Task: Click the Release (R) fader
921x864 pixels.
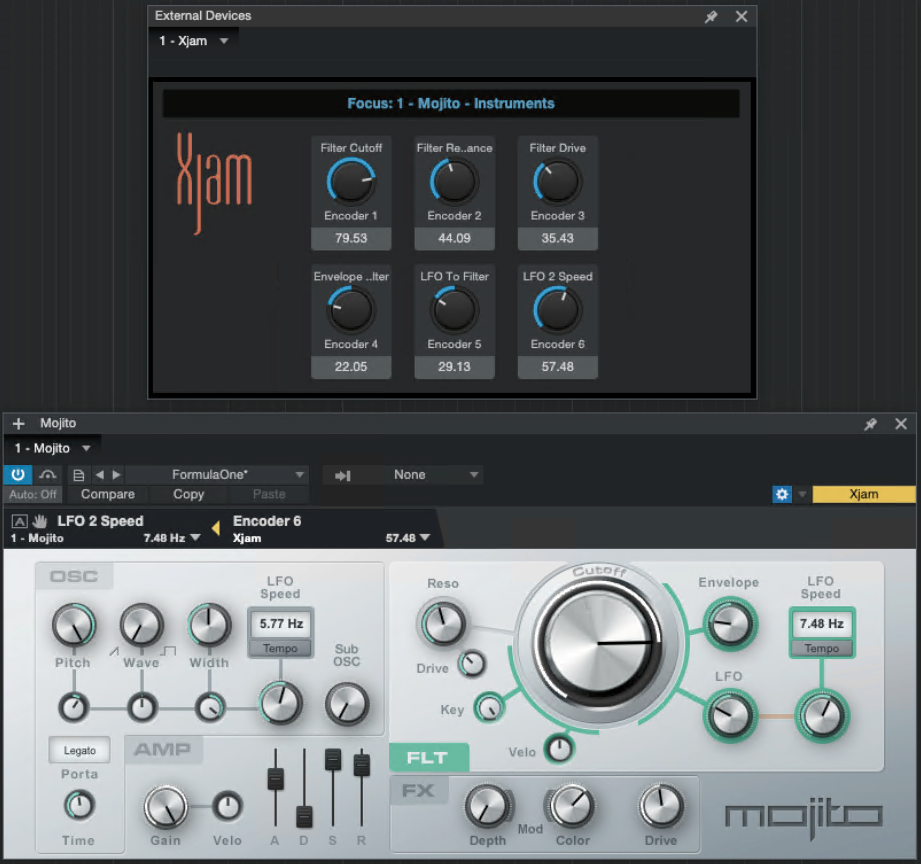Action: [361, 764]
